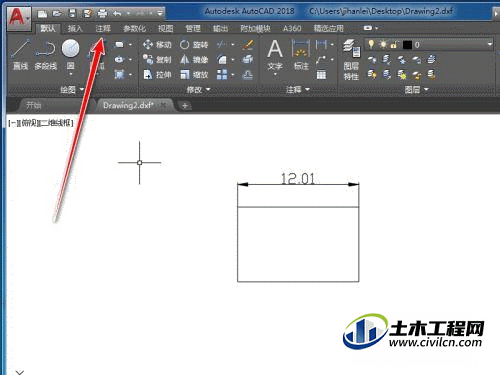Click the new drawing plus tab button

(185, 106)
